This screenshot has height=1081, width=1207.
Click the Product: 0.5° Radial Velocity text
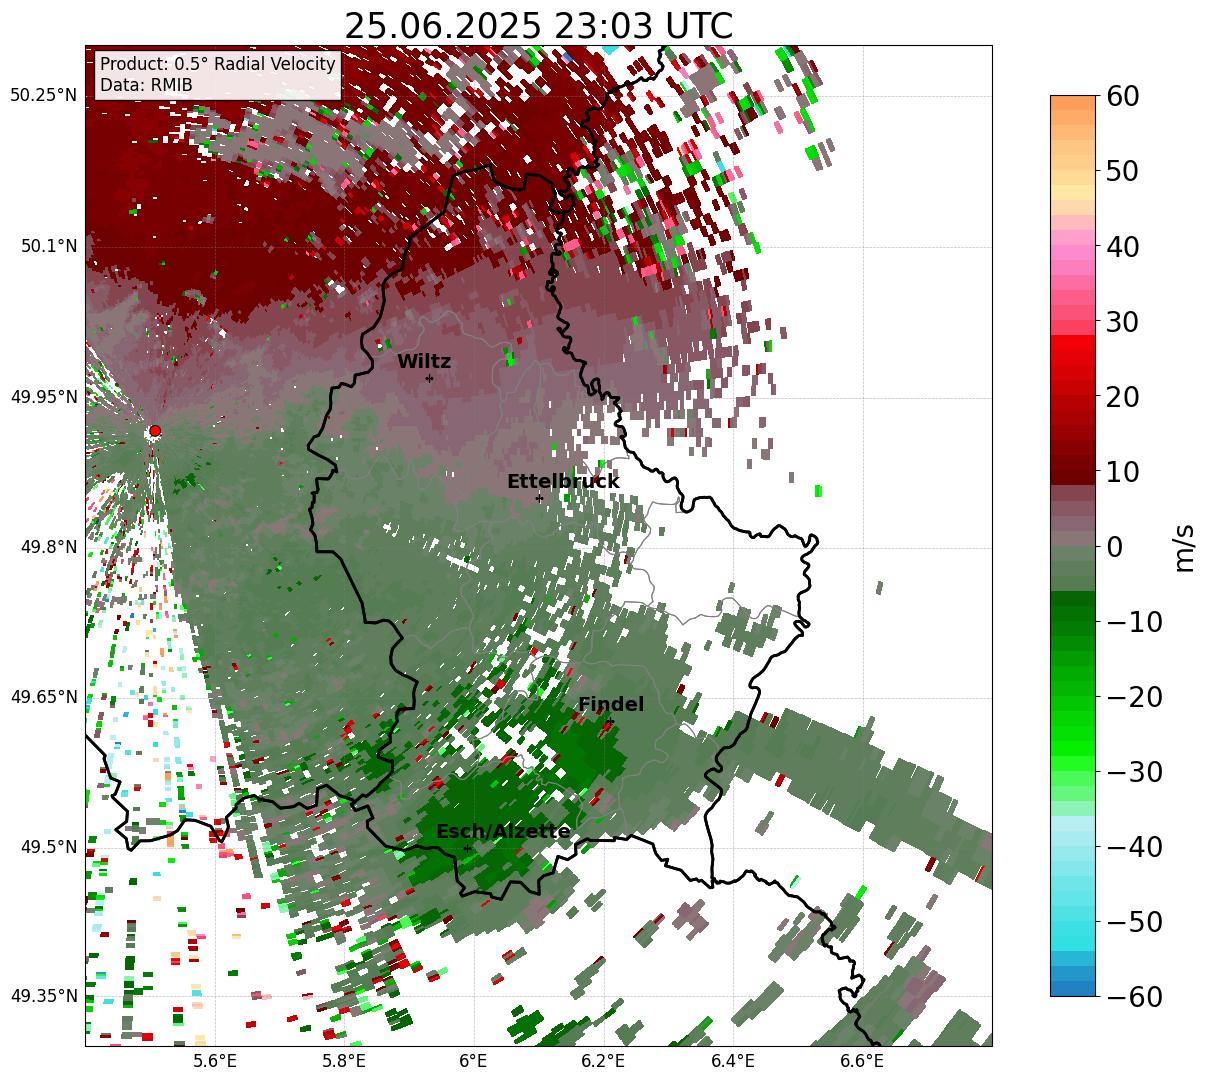click(x=218, y=64)
